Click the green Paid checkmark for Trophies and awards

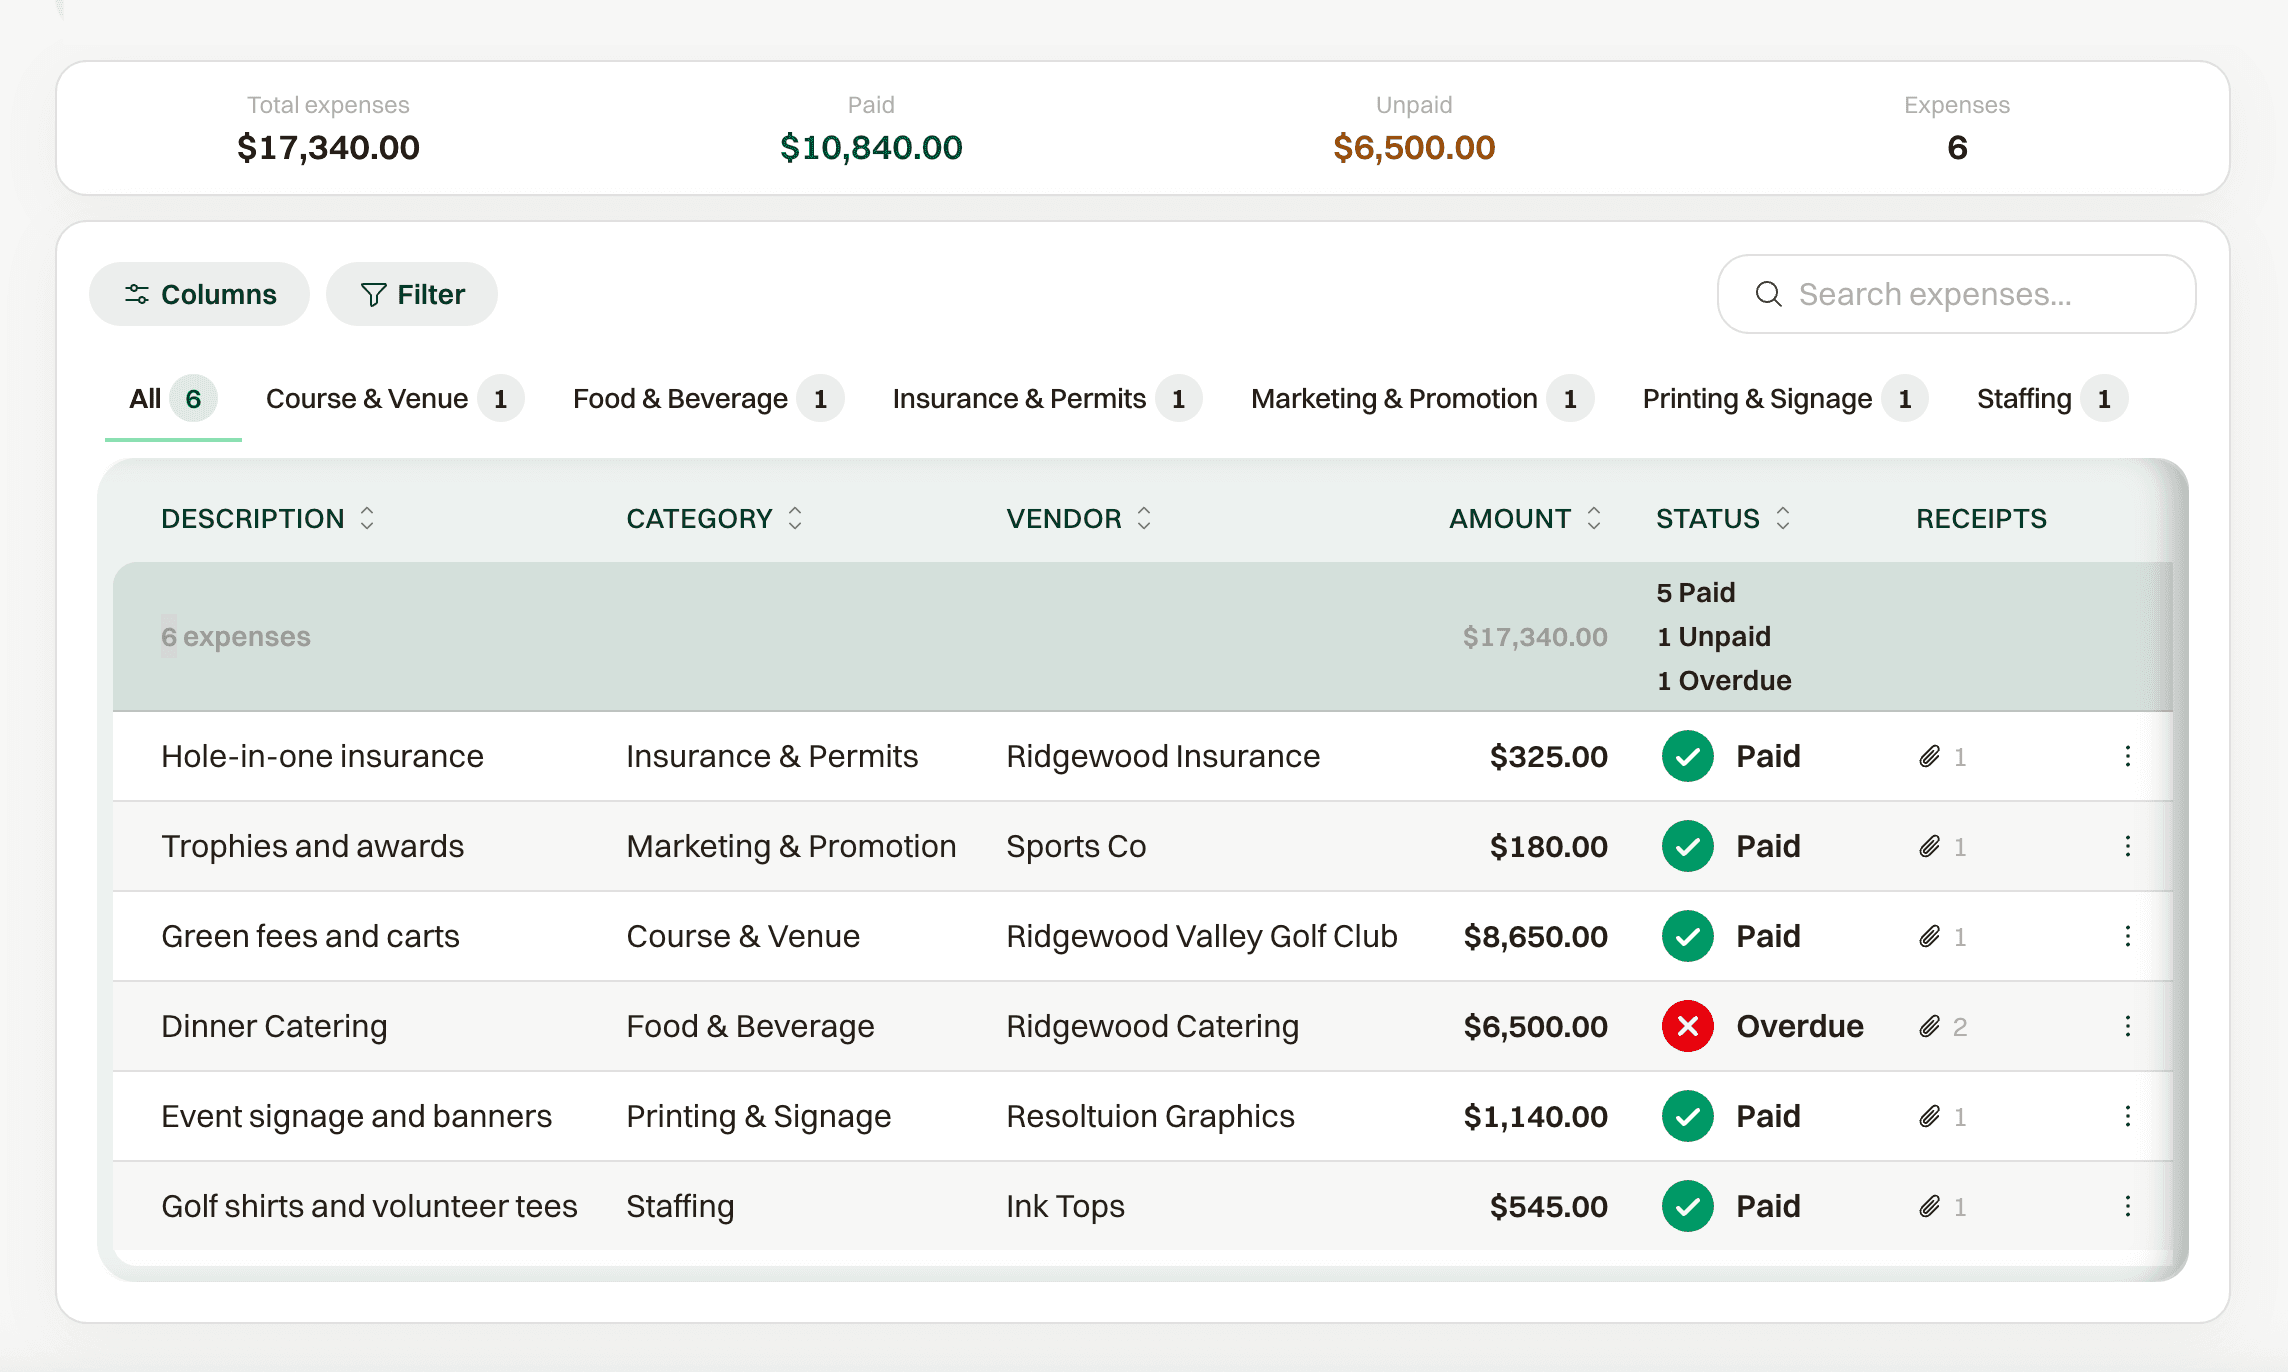(x=1687, y=846)
